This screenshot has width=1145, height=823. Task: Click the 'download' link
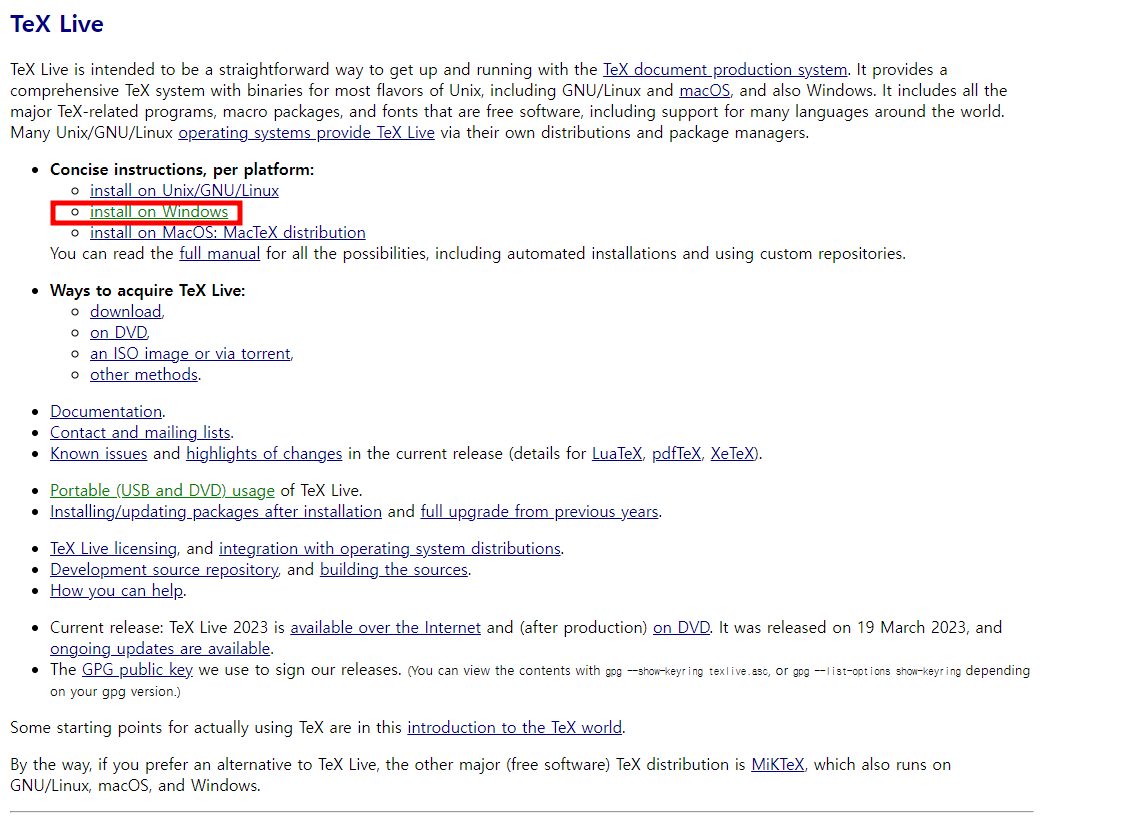coord(126,312)
